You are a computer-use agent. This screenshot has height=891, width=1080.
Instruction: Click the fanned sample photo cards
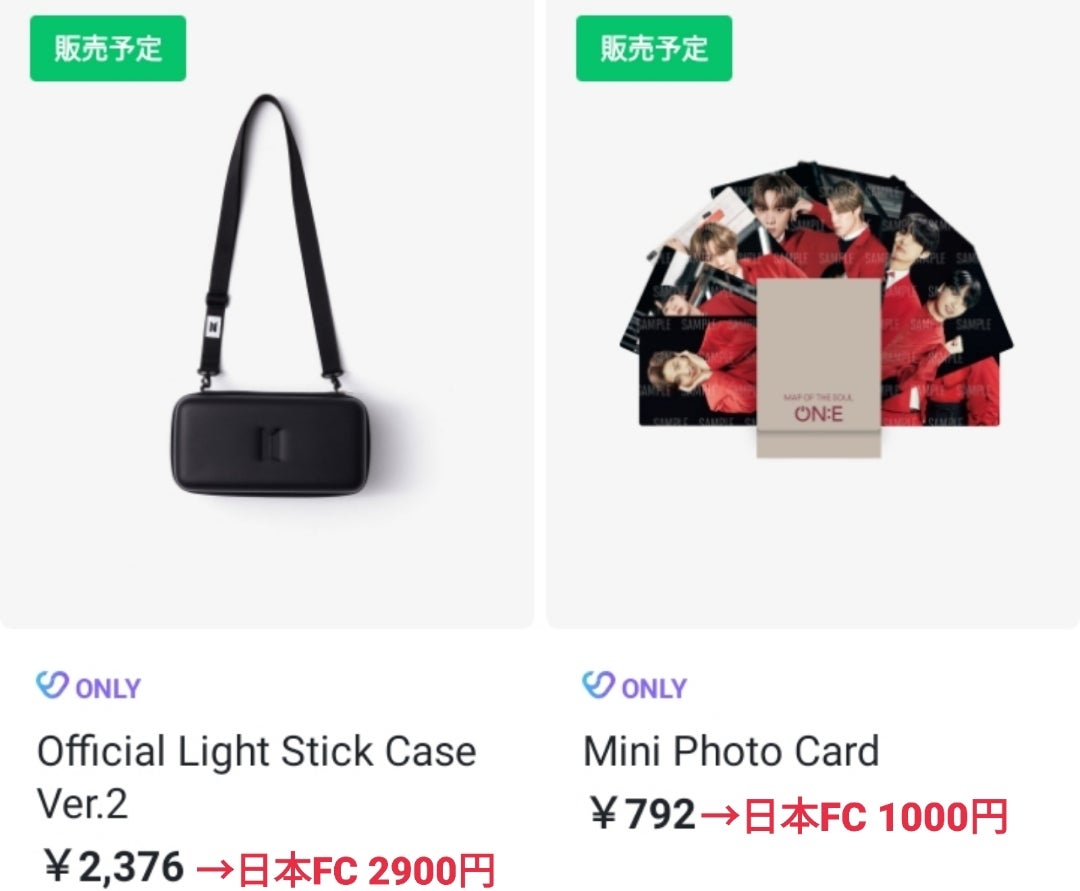(x=816, y=296)
